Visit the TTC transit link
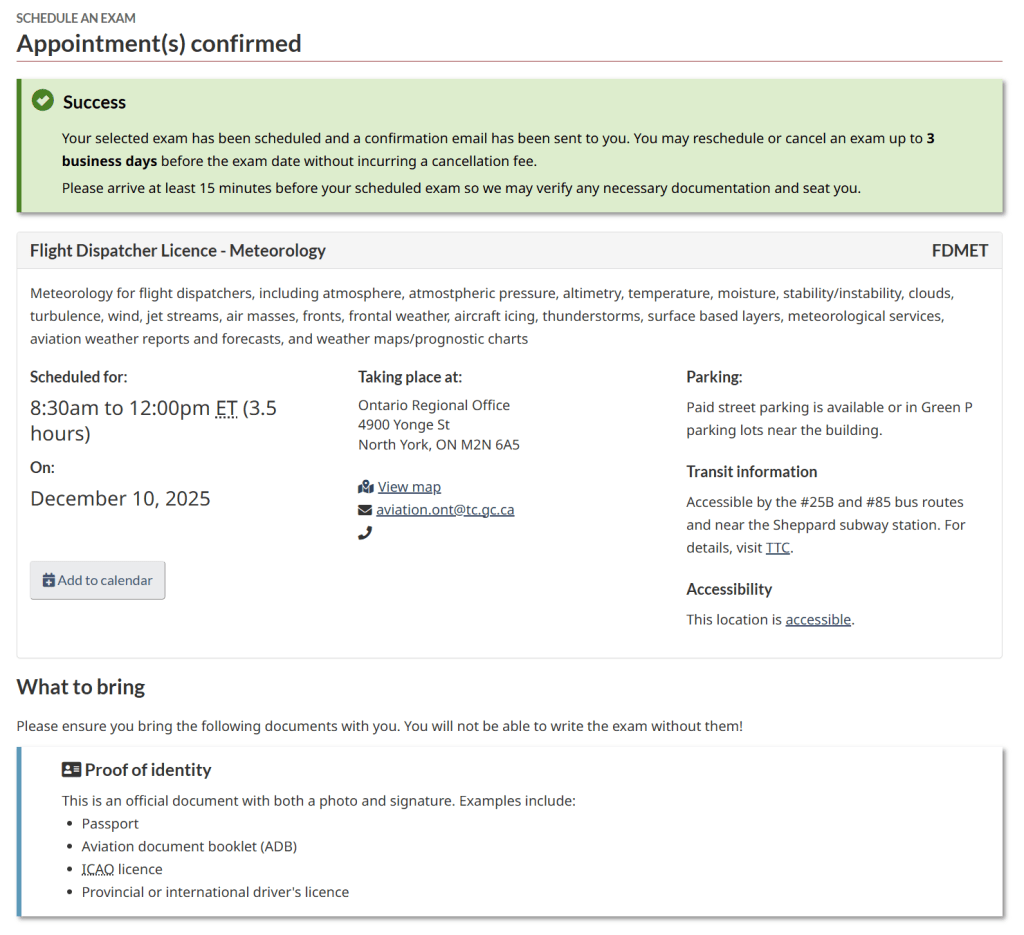Screen dimensions: 1024x935 777,548
